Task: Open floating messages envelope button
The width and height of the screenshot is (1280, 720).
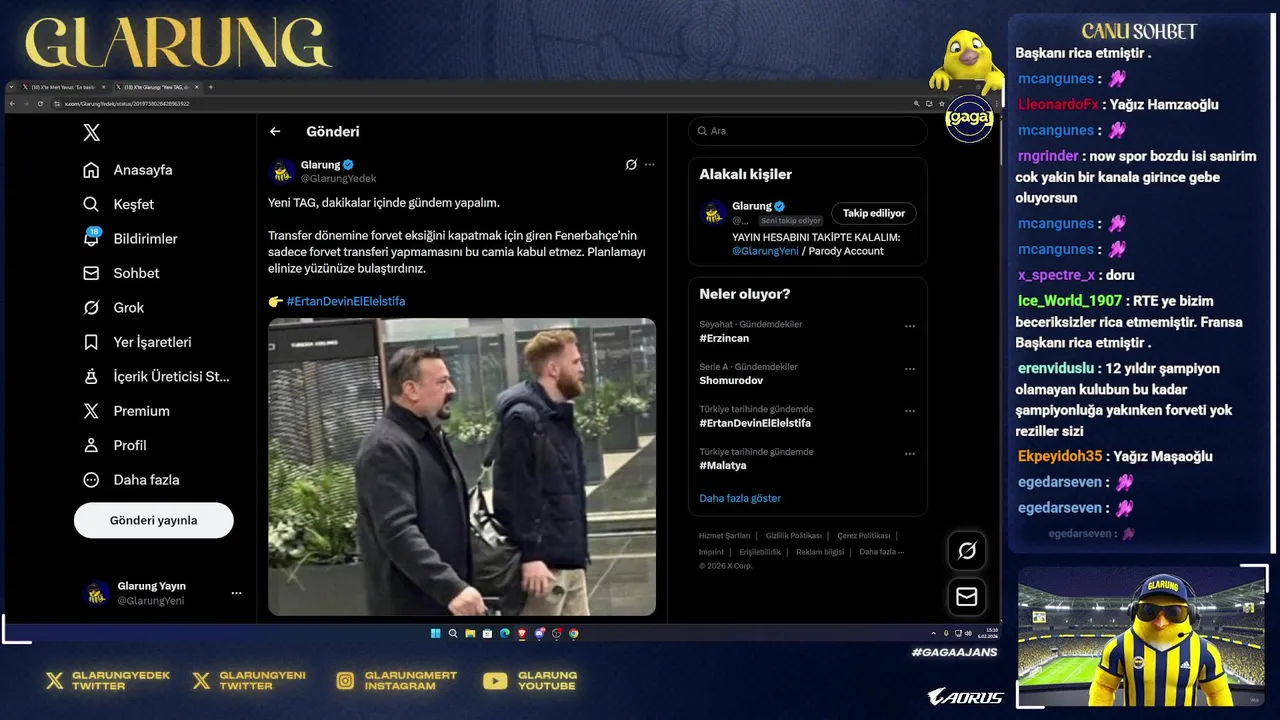Action: pos(967,597)
